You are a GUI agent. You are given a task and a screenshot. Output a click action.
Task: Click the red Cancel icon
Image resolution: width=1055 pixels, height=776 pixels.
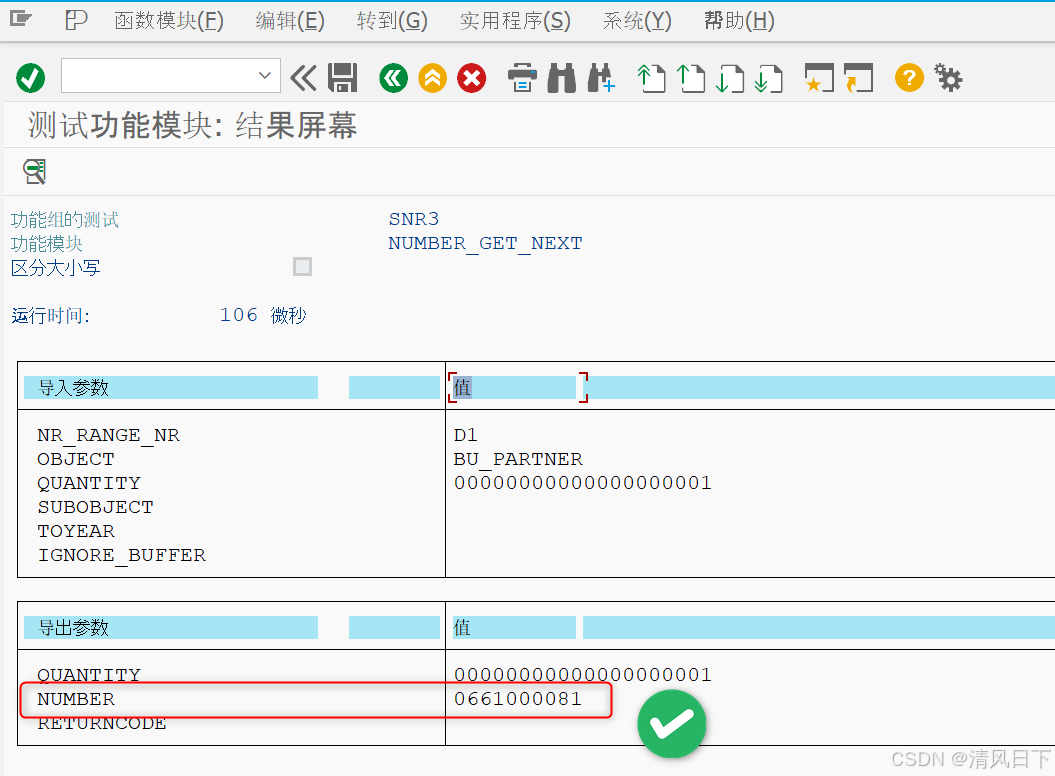(x=472, y=78)
